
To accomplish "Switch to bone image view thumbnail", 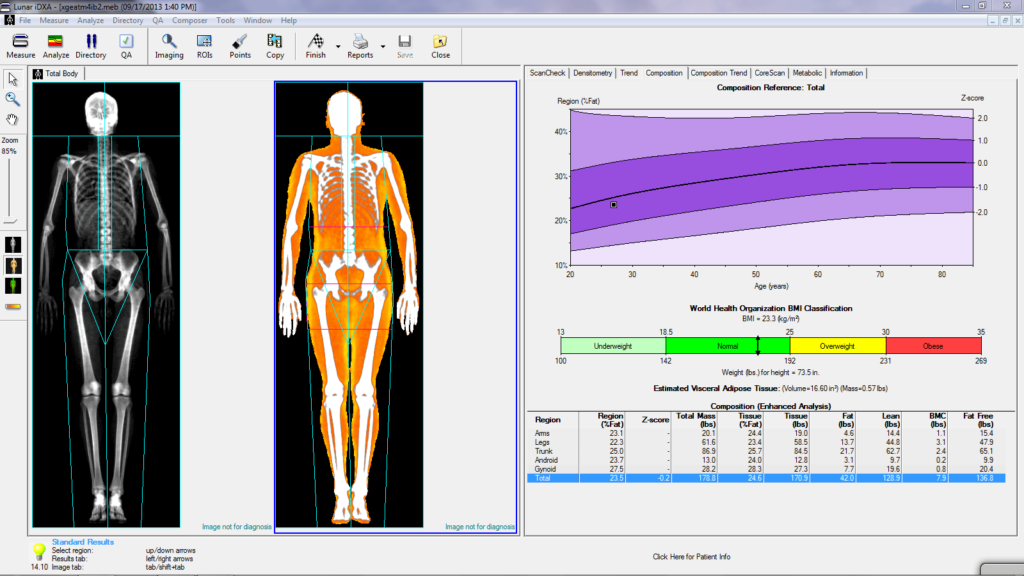I will 13,244.
